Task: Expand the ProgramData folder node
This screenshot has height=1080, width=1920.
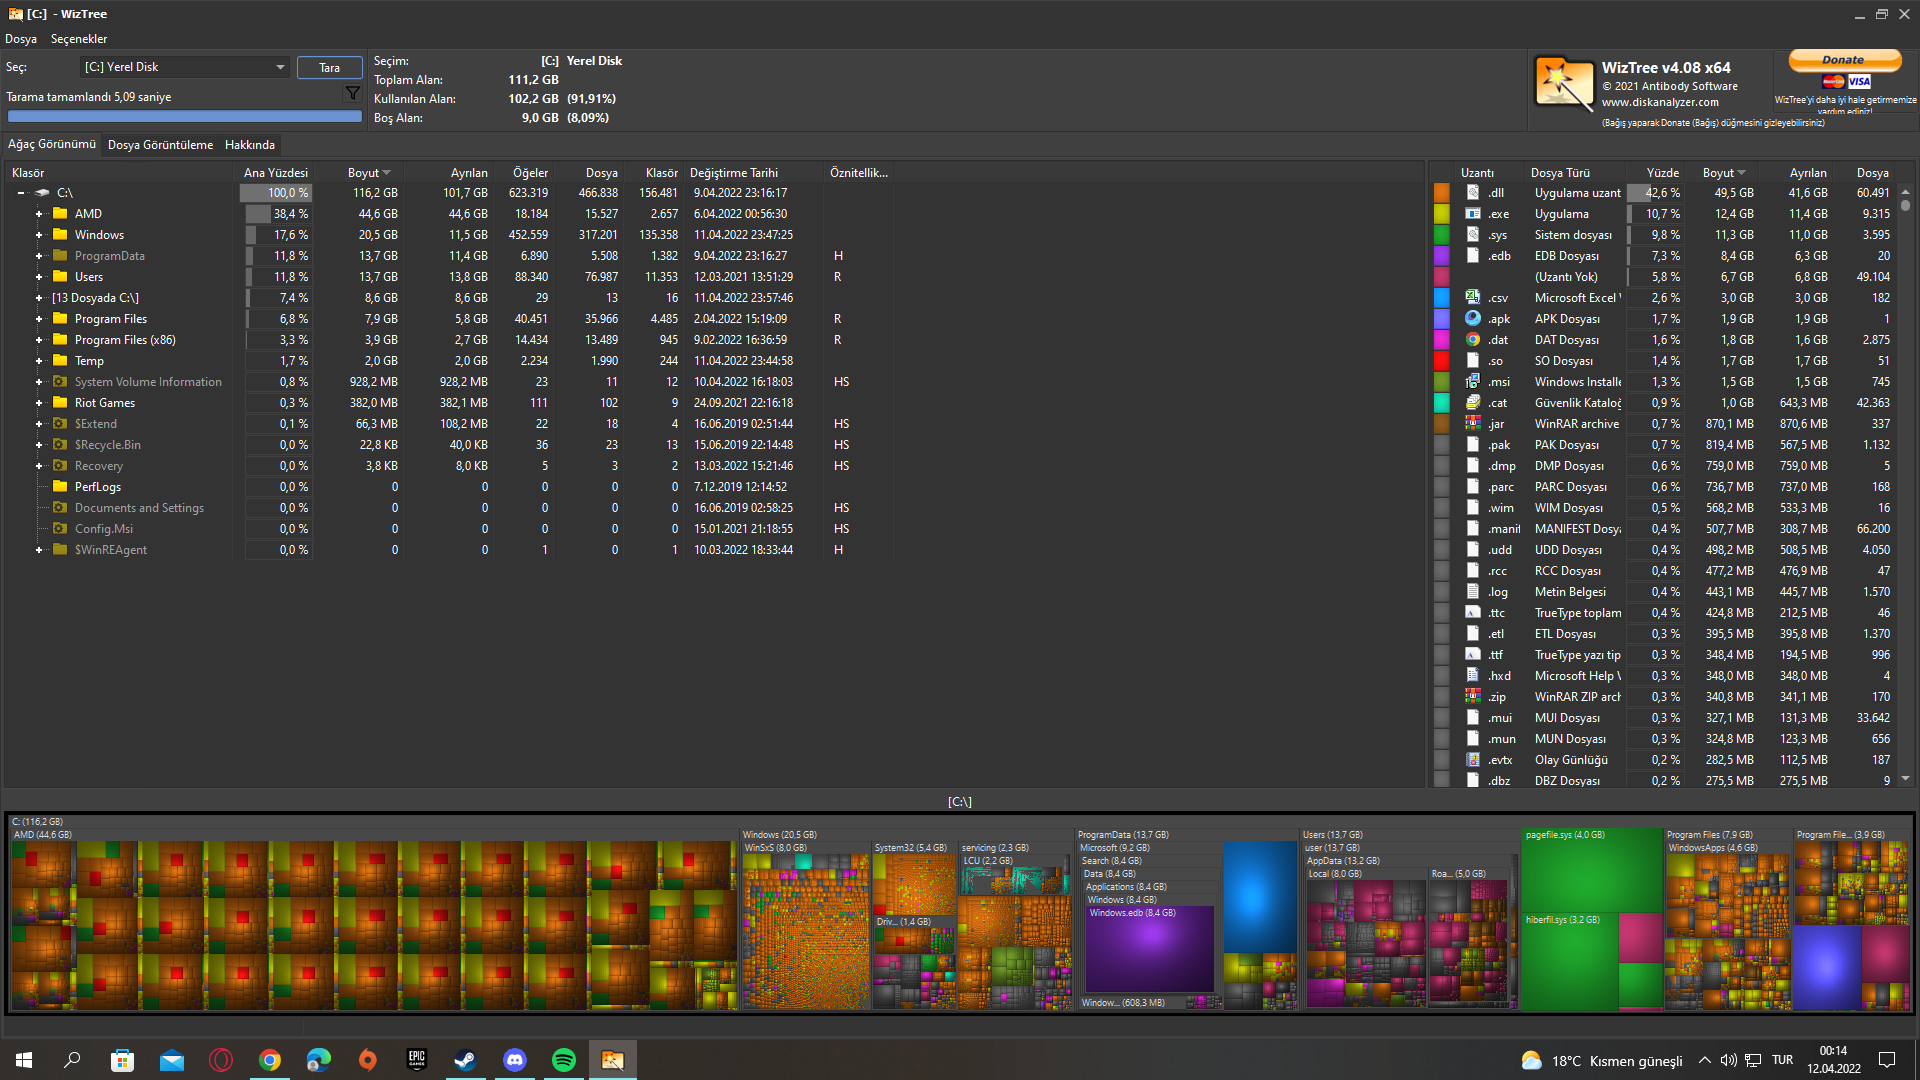Action: pyautogui.click(x=39, y=255)
